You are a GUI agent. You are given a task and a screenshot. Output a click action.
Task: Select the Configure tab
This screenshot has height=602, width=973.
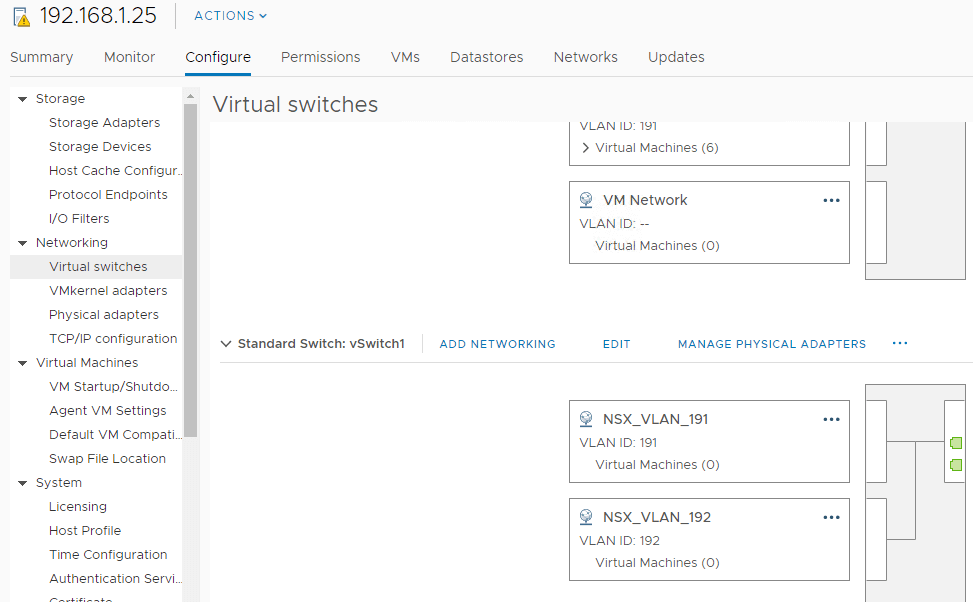[218, 57]
